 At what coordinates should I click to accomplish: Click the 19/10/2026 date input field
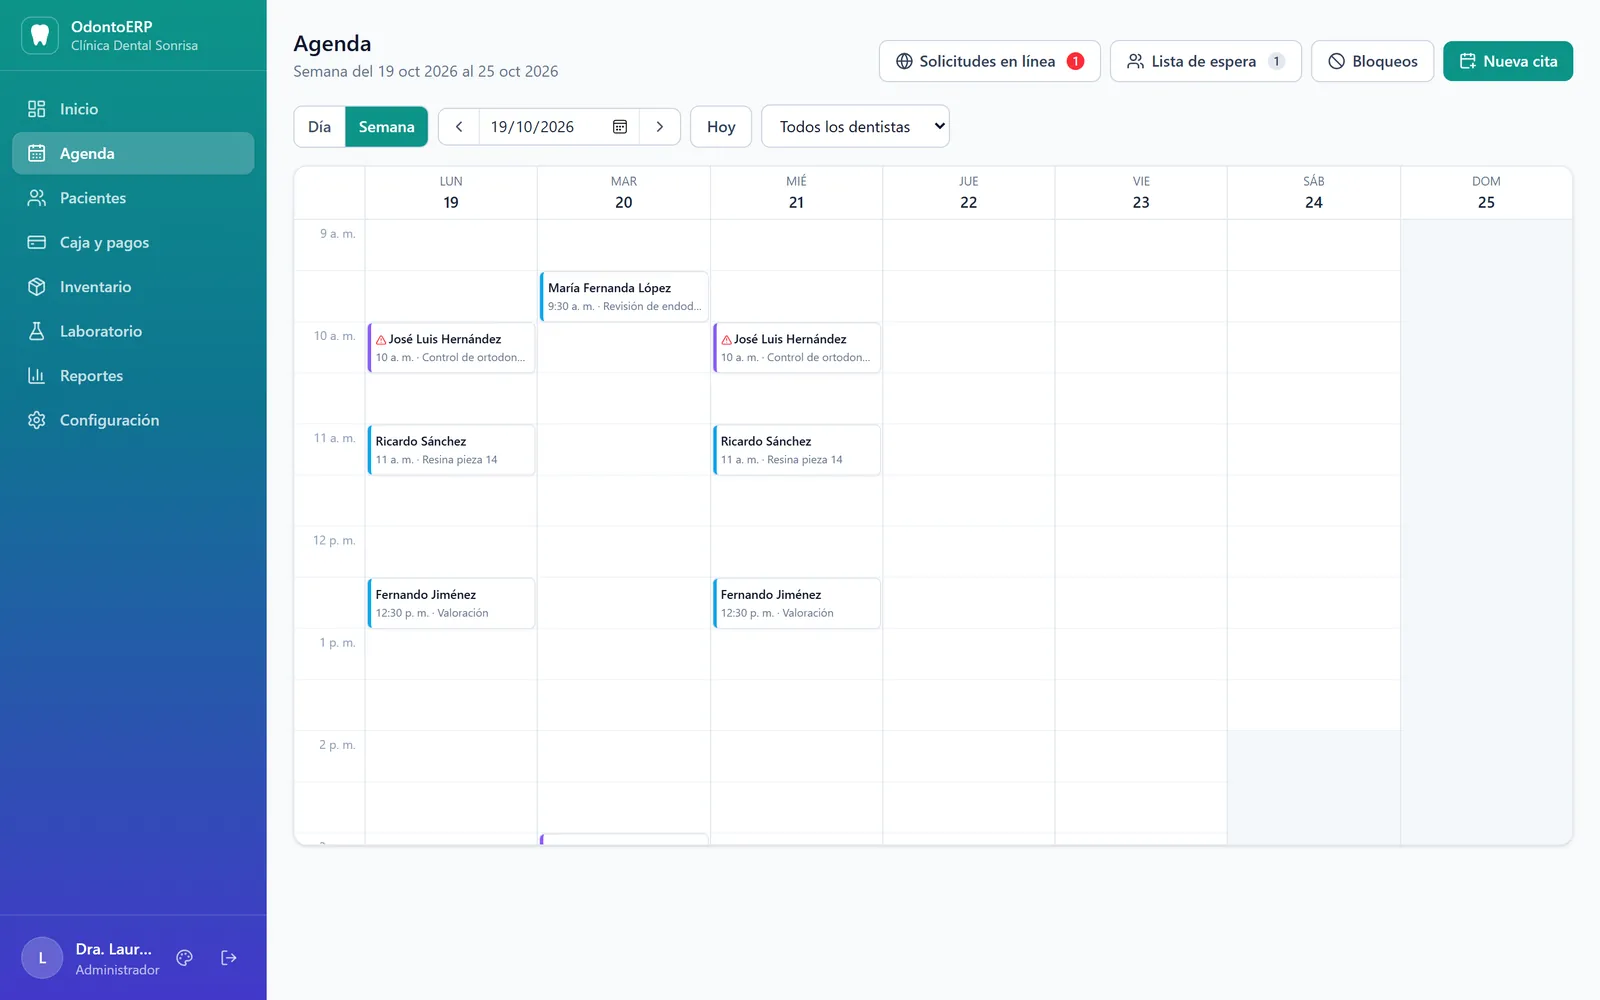point(559,127)
